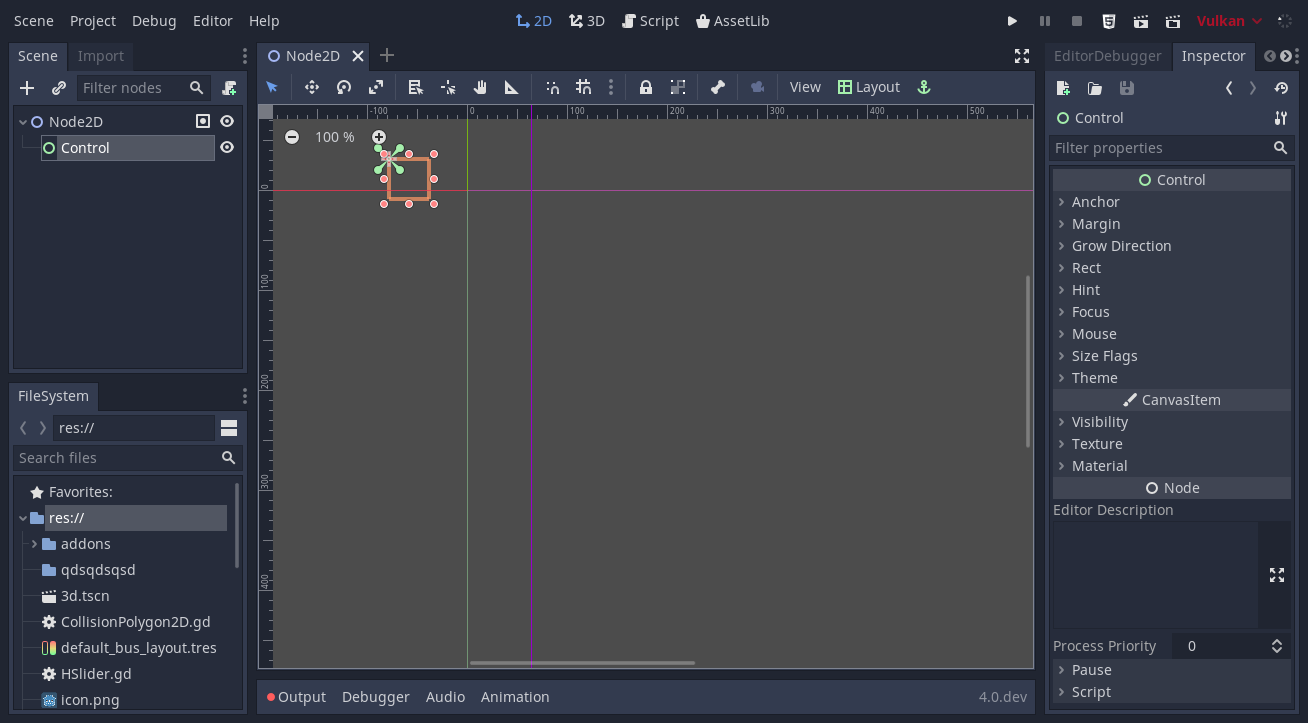This screenshot has height=723, width=1308.
Task: Select the Ruler mode tool
Action: click(x=511, y=88)
